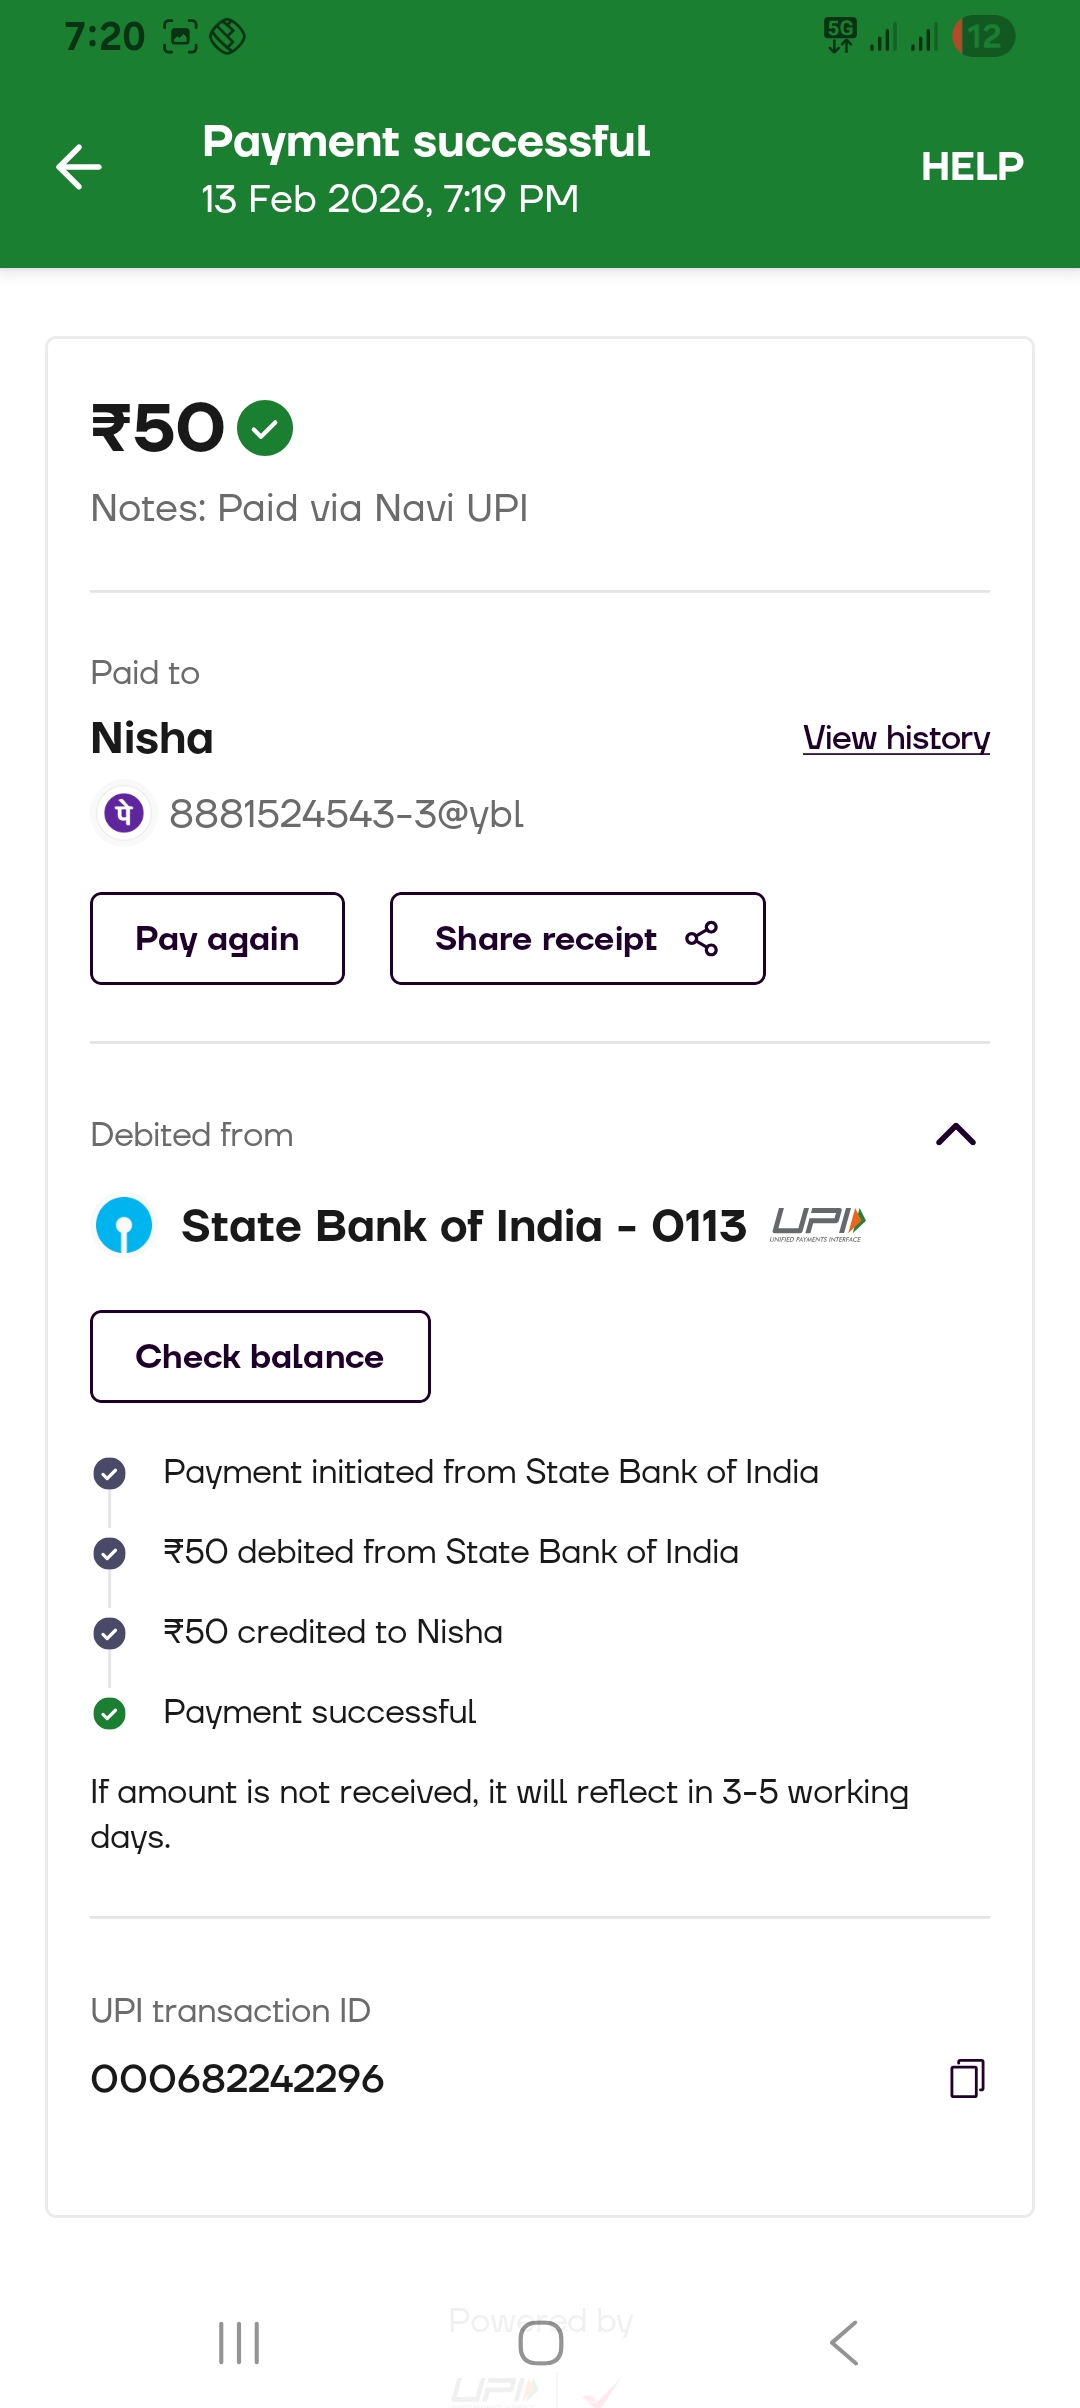Collapse the Debited from section
Screen dimensions: 1080x2408
(x=955, y=1134)
